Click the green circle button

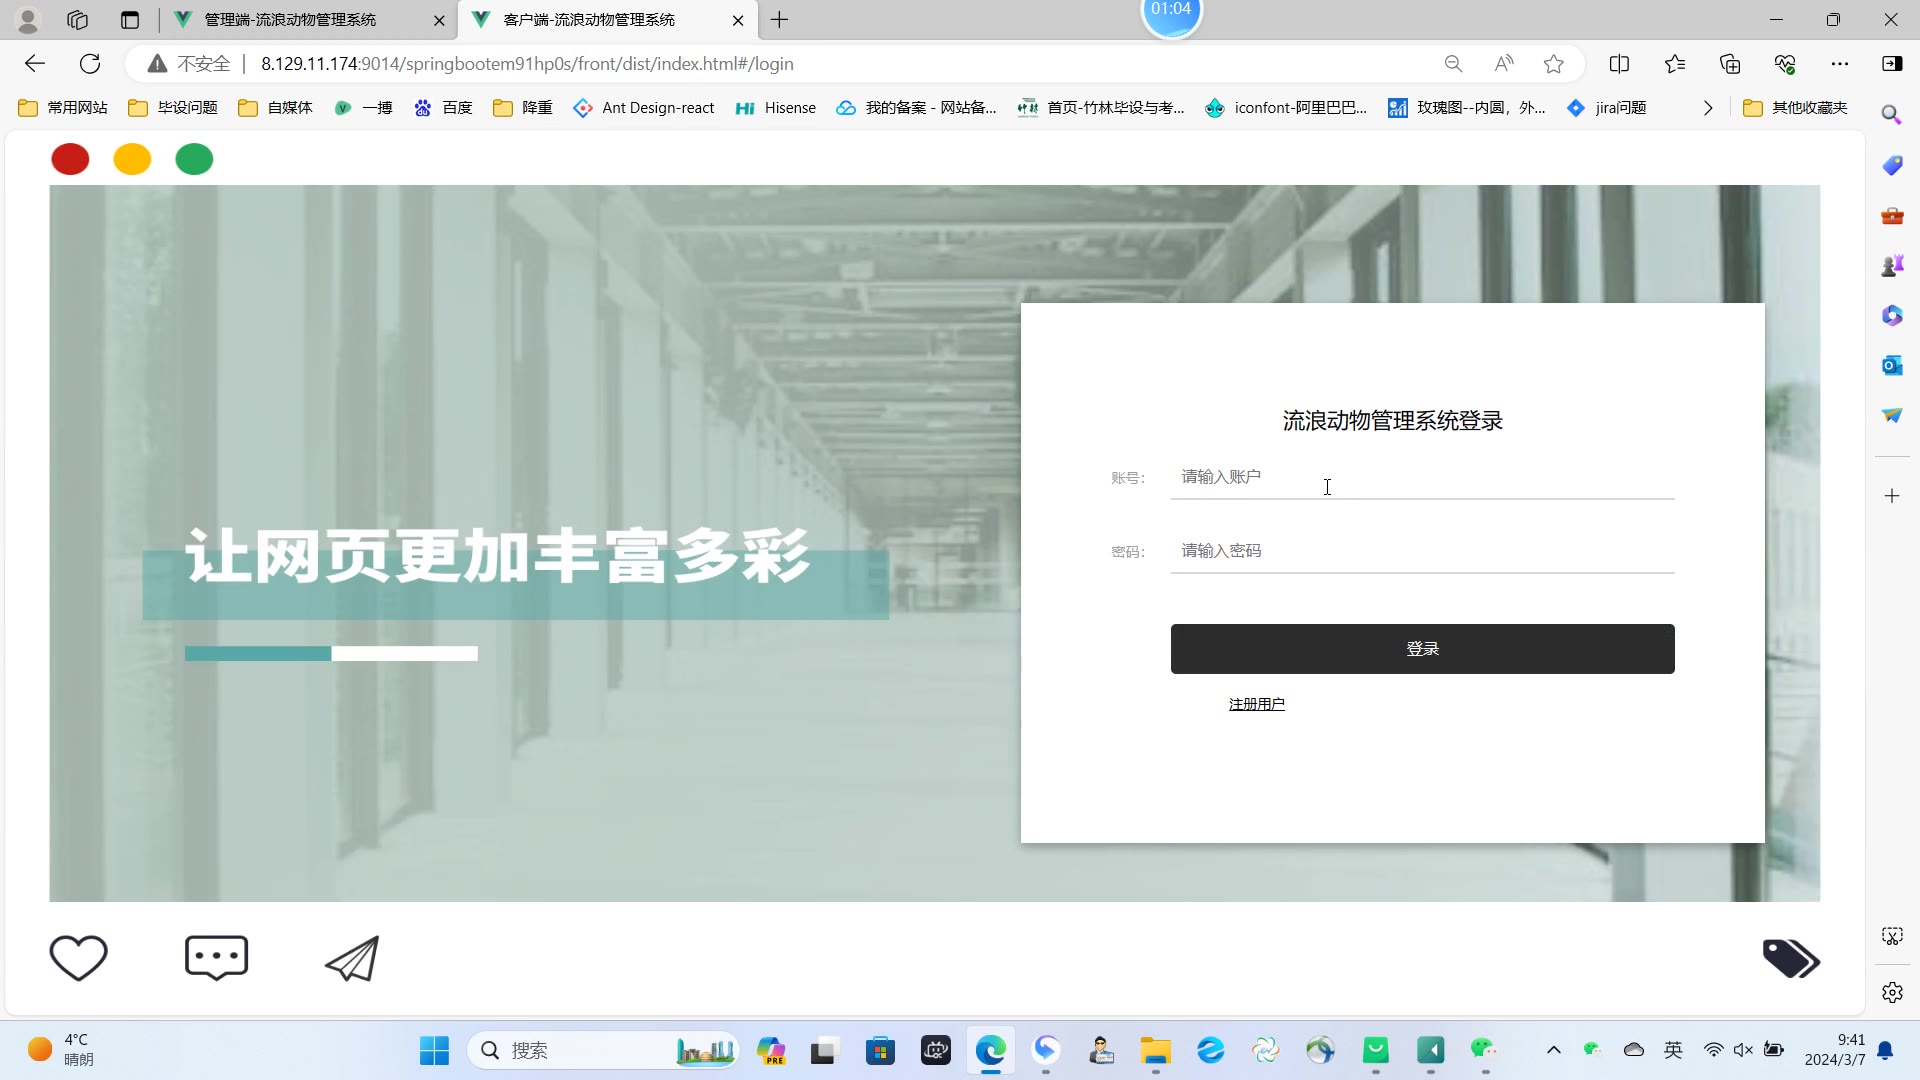(x=194, y=159)
